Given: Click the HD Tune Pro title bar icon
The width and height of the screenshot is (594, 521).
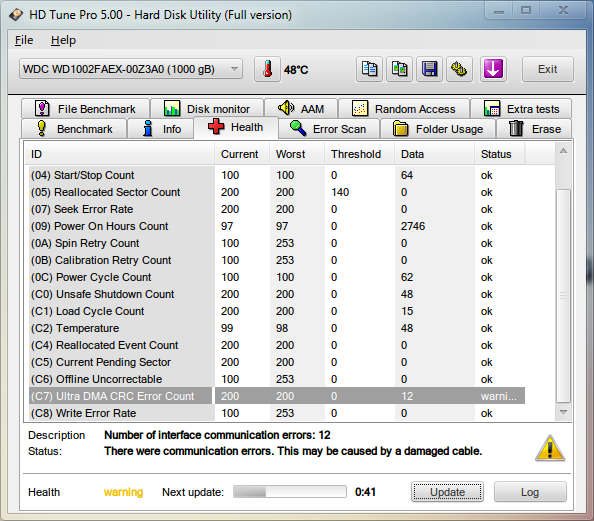Looking at the screenshot, I should [16, 15].
